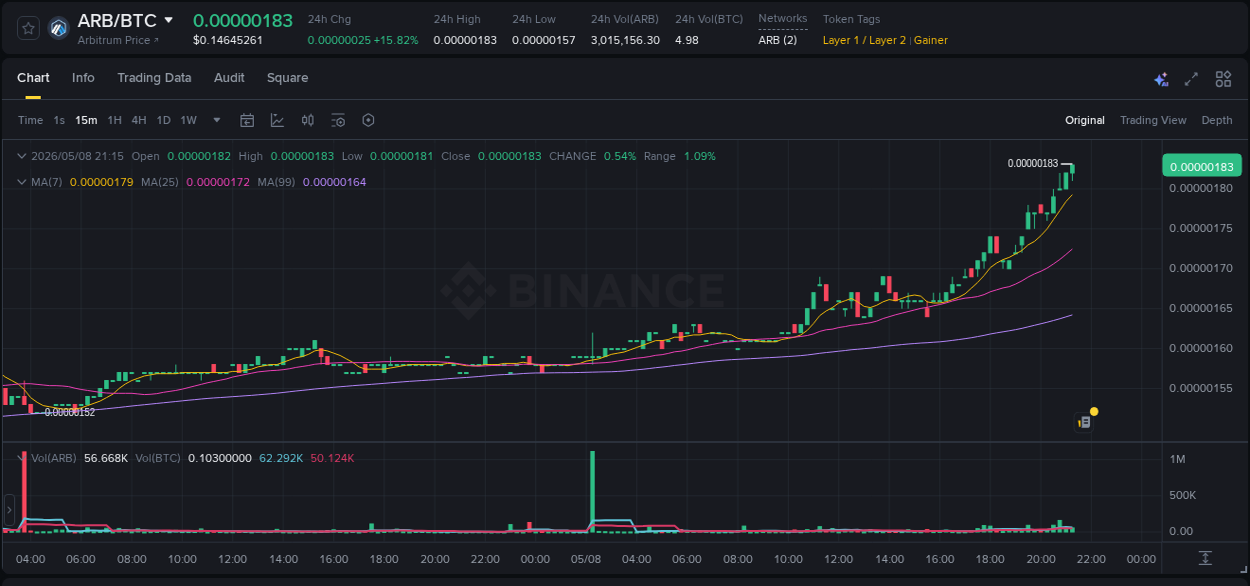Select the 4H interval
Screen dimensions: 1250x586
[138, 120]
